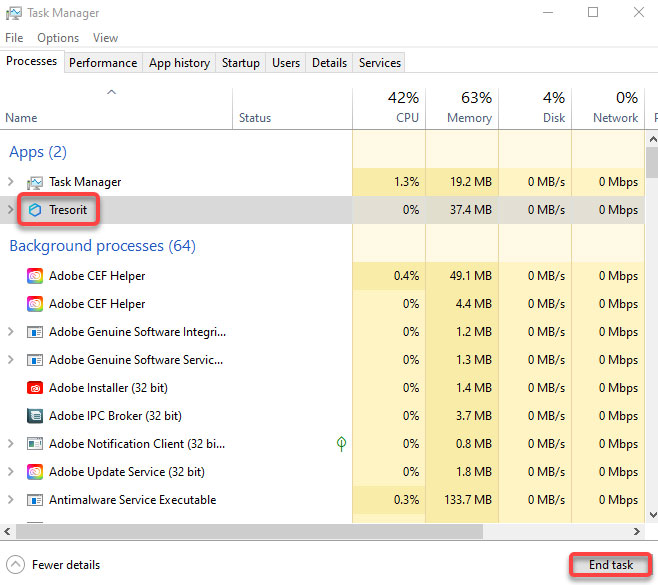
Task: Sort by the Disk column header
Action: click(535, 109)
